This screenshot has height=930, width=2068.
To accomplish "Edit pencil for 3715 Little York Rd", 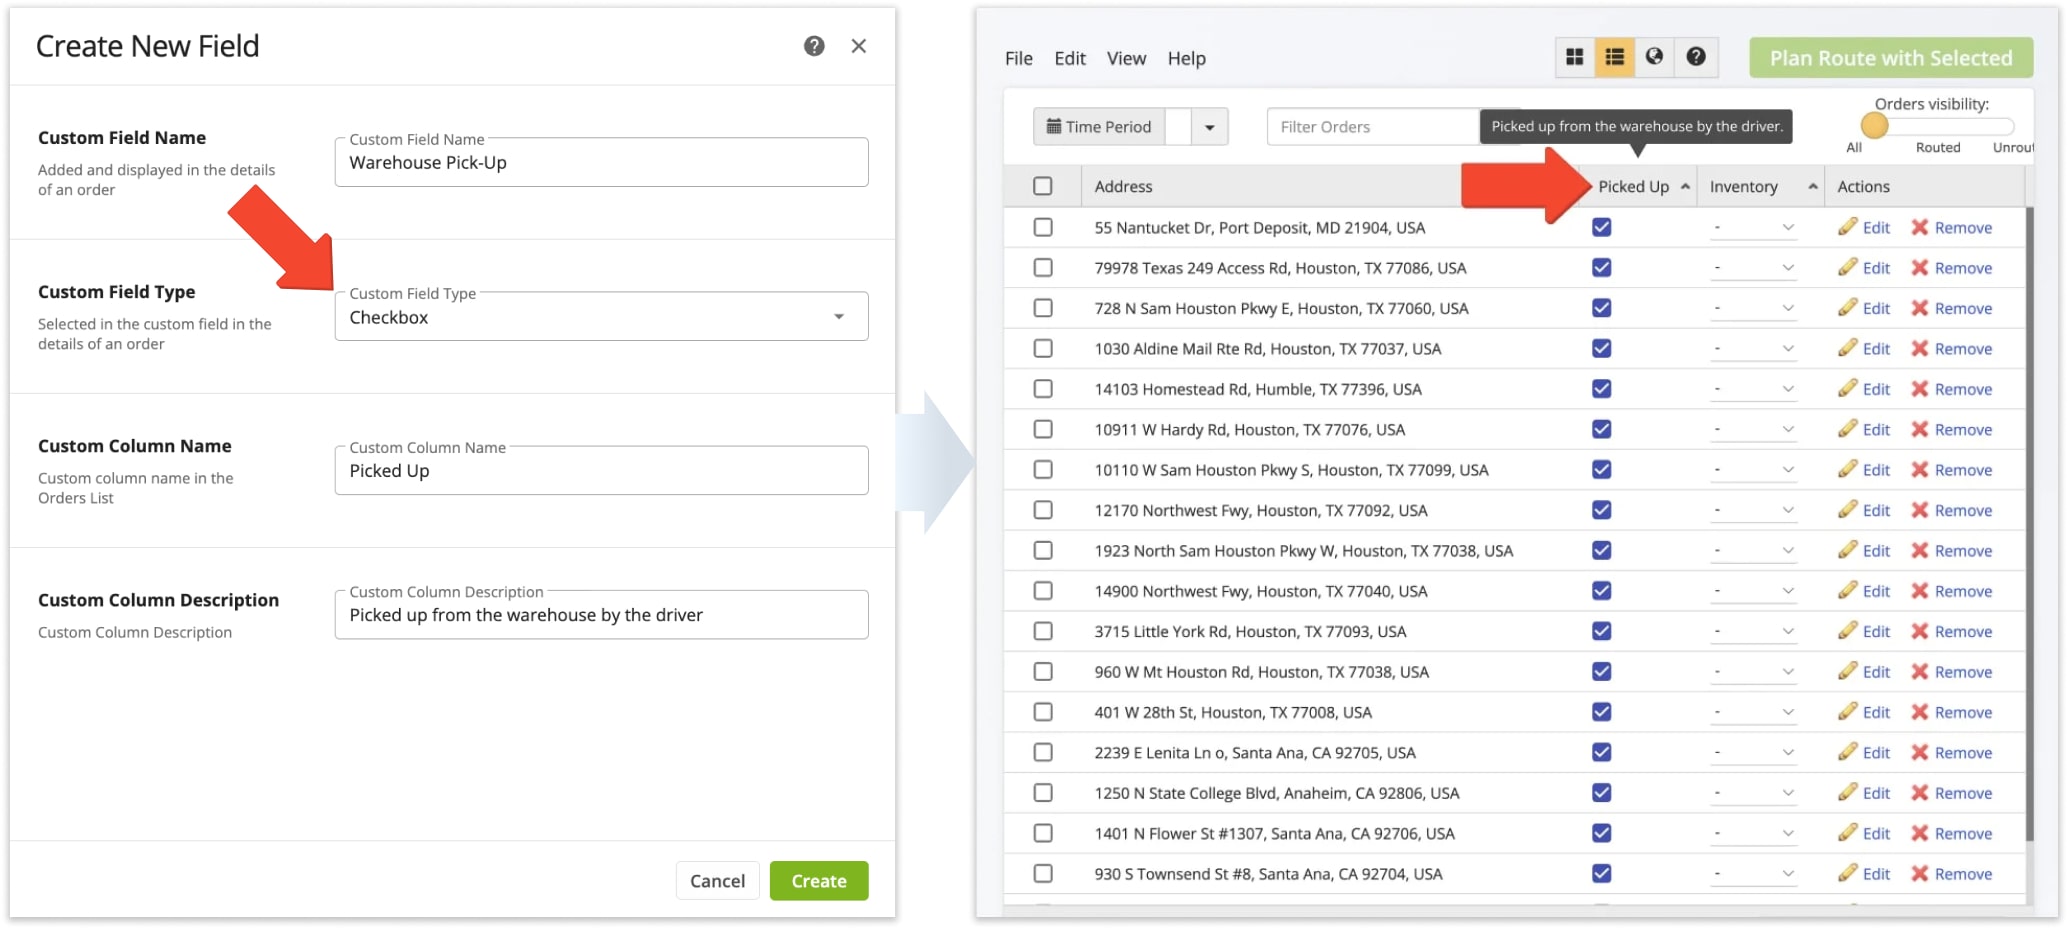I will (x=1847, y=632).
